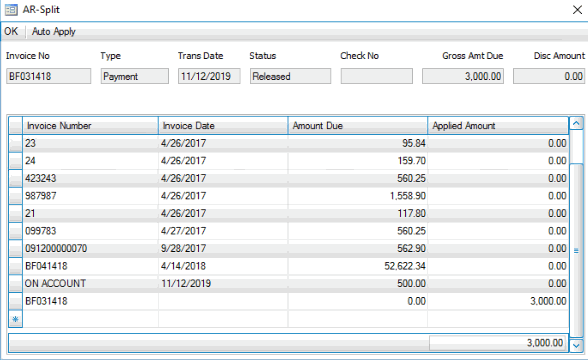Click applied amount cell for invoice 23
This screenshot has width=588, height=360.
[498, 143]
